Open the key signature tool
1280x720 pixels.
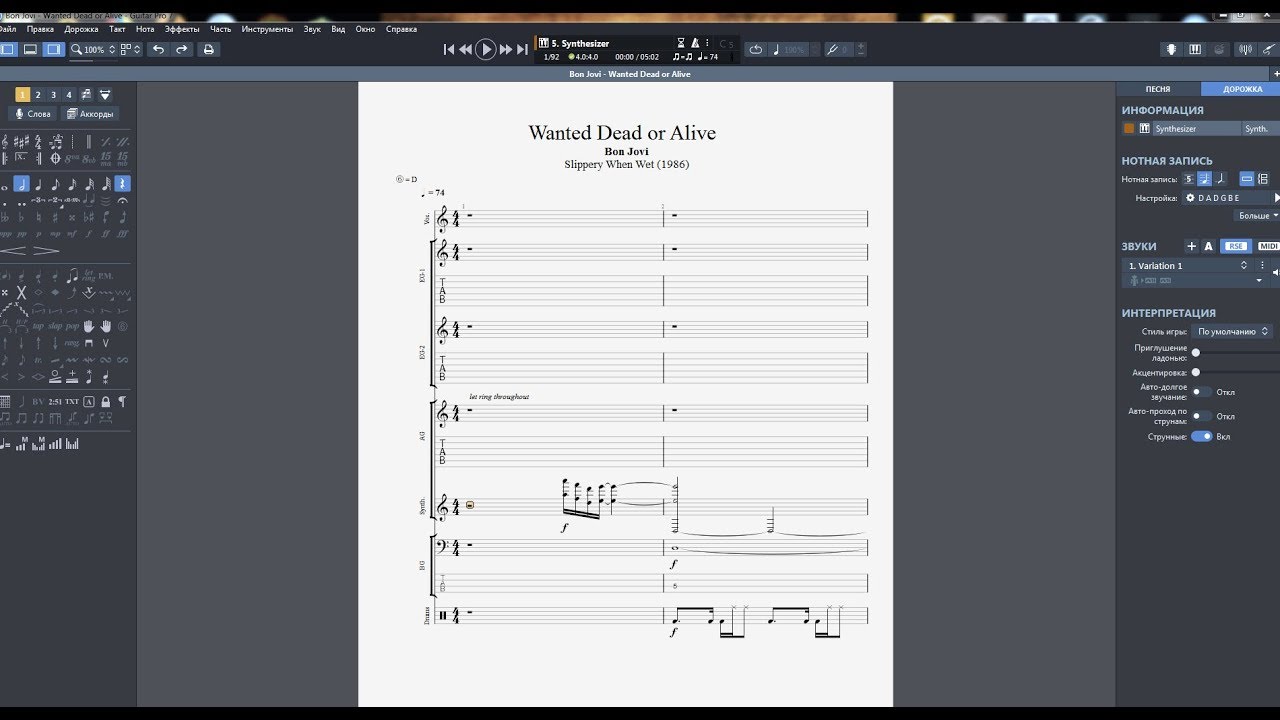click(x=21, y=143)
